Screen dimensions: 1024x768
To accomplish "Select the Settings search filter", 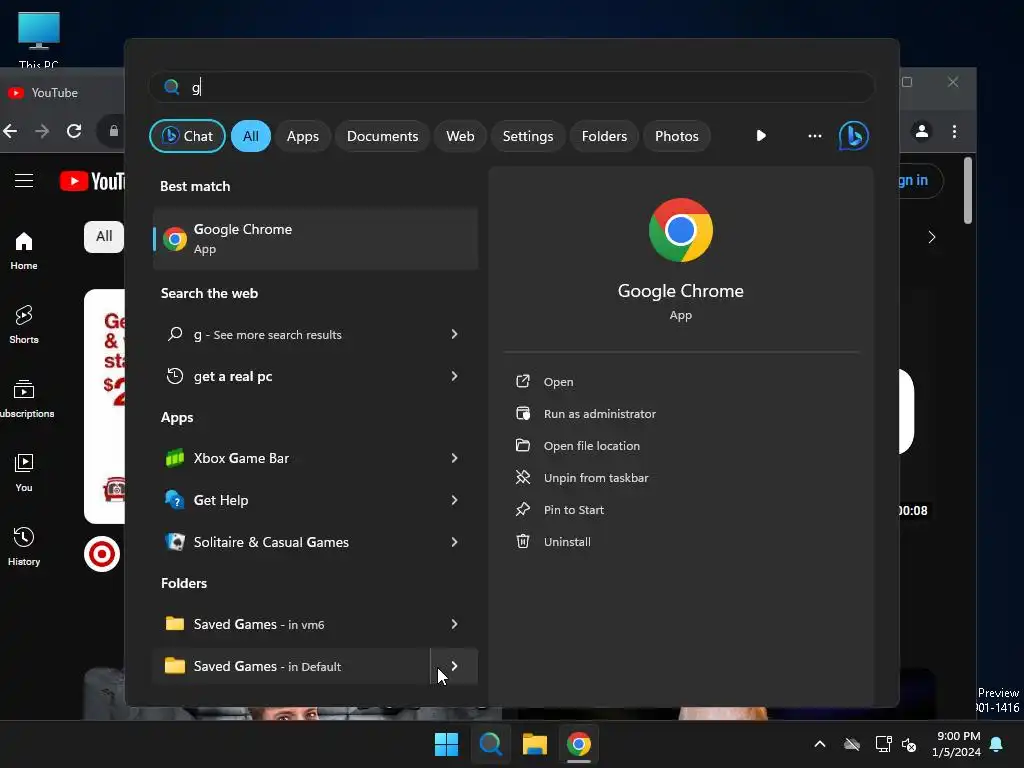I will click(x=528, y=136).
